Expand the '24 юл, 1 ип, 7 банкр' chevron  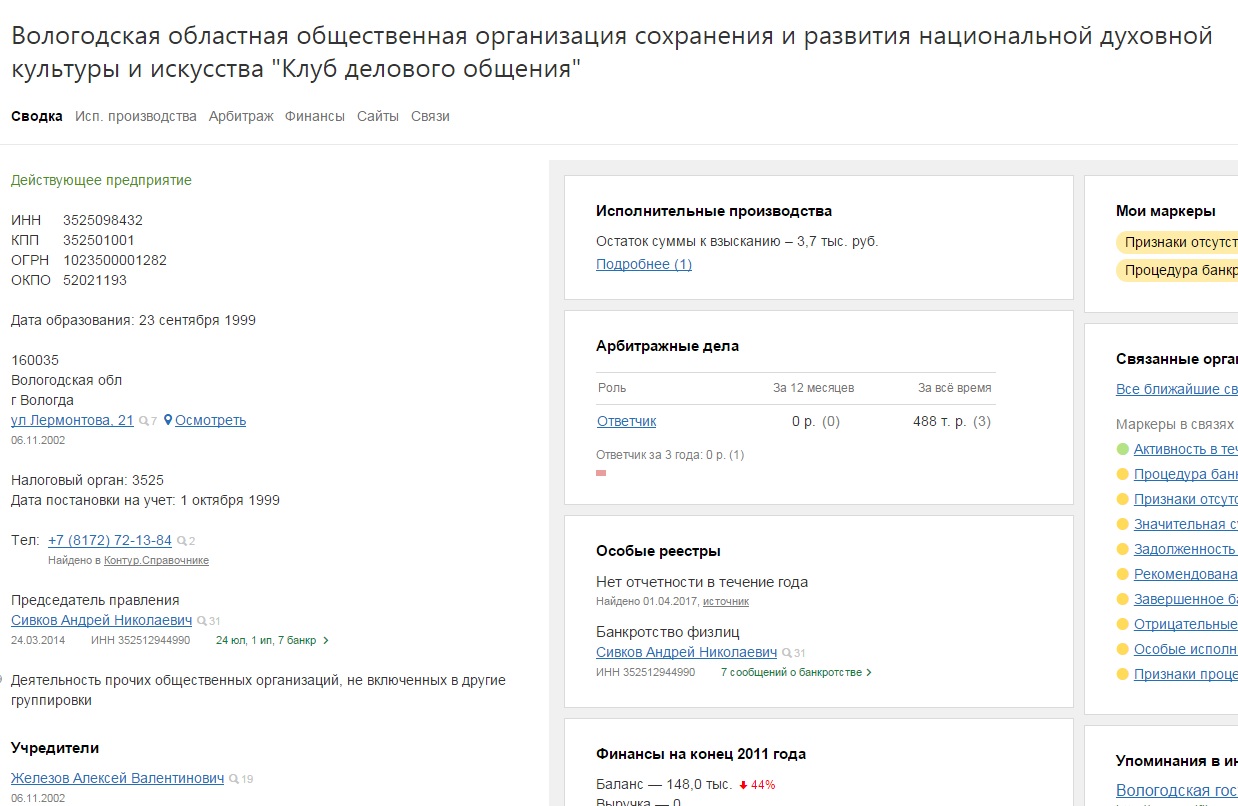pos(326,640)
